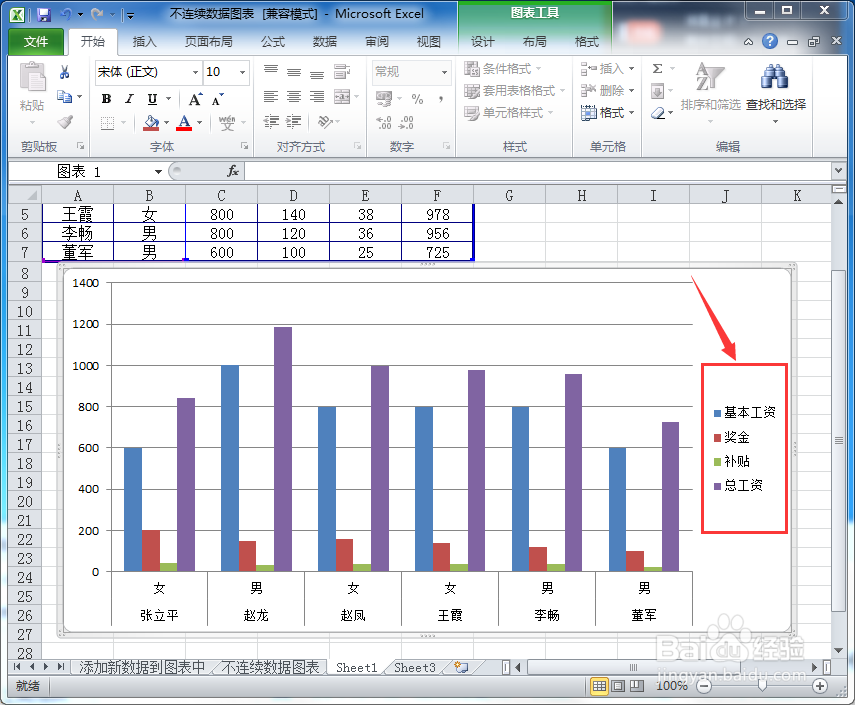Viewport: 855px width, 705px height.
Task: Switch to the 公式 Formulas tab
Action: click(273, 41)
